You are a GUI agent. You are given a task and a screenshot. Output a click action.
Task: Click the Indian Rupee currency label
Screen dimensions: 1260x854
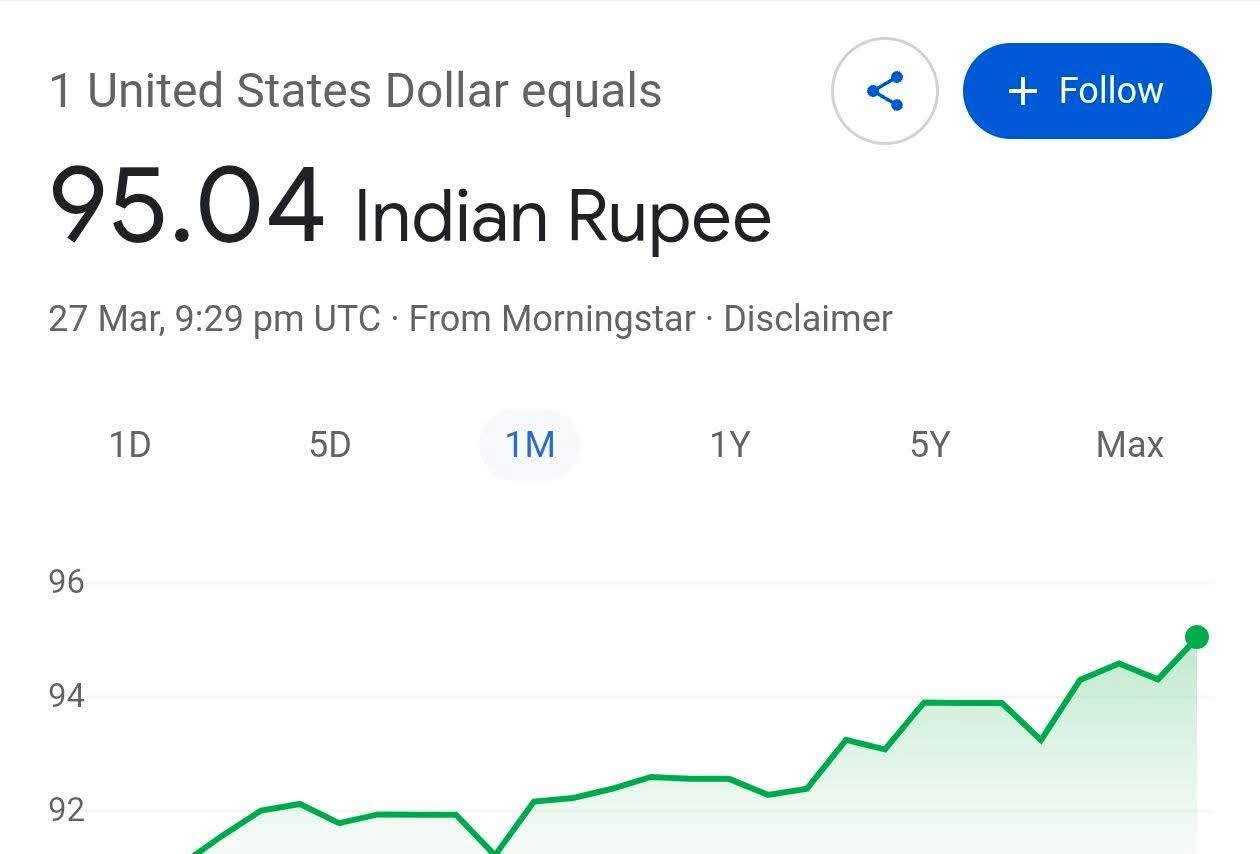(x=562, y=217)
